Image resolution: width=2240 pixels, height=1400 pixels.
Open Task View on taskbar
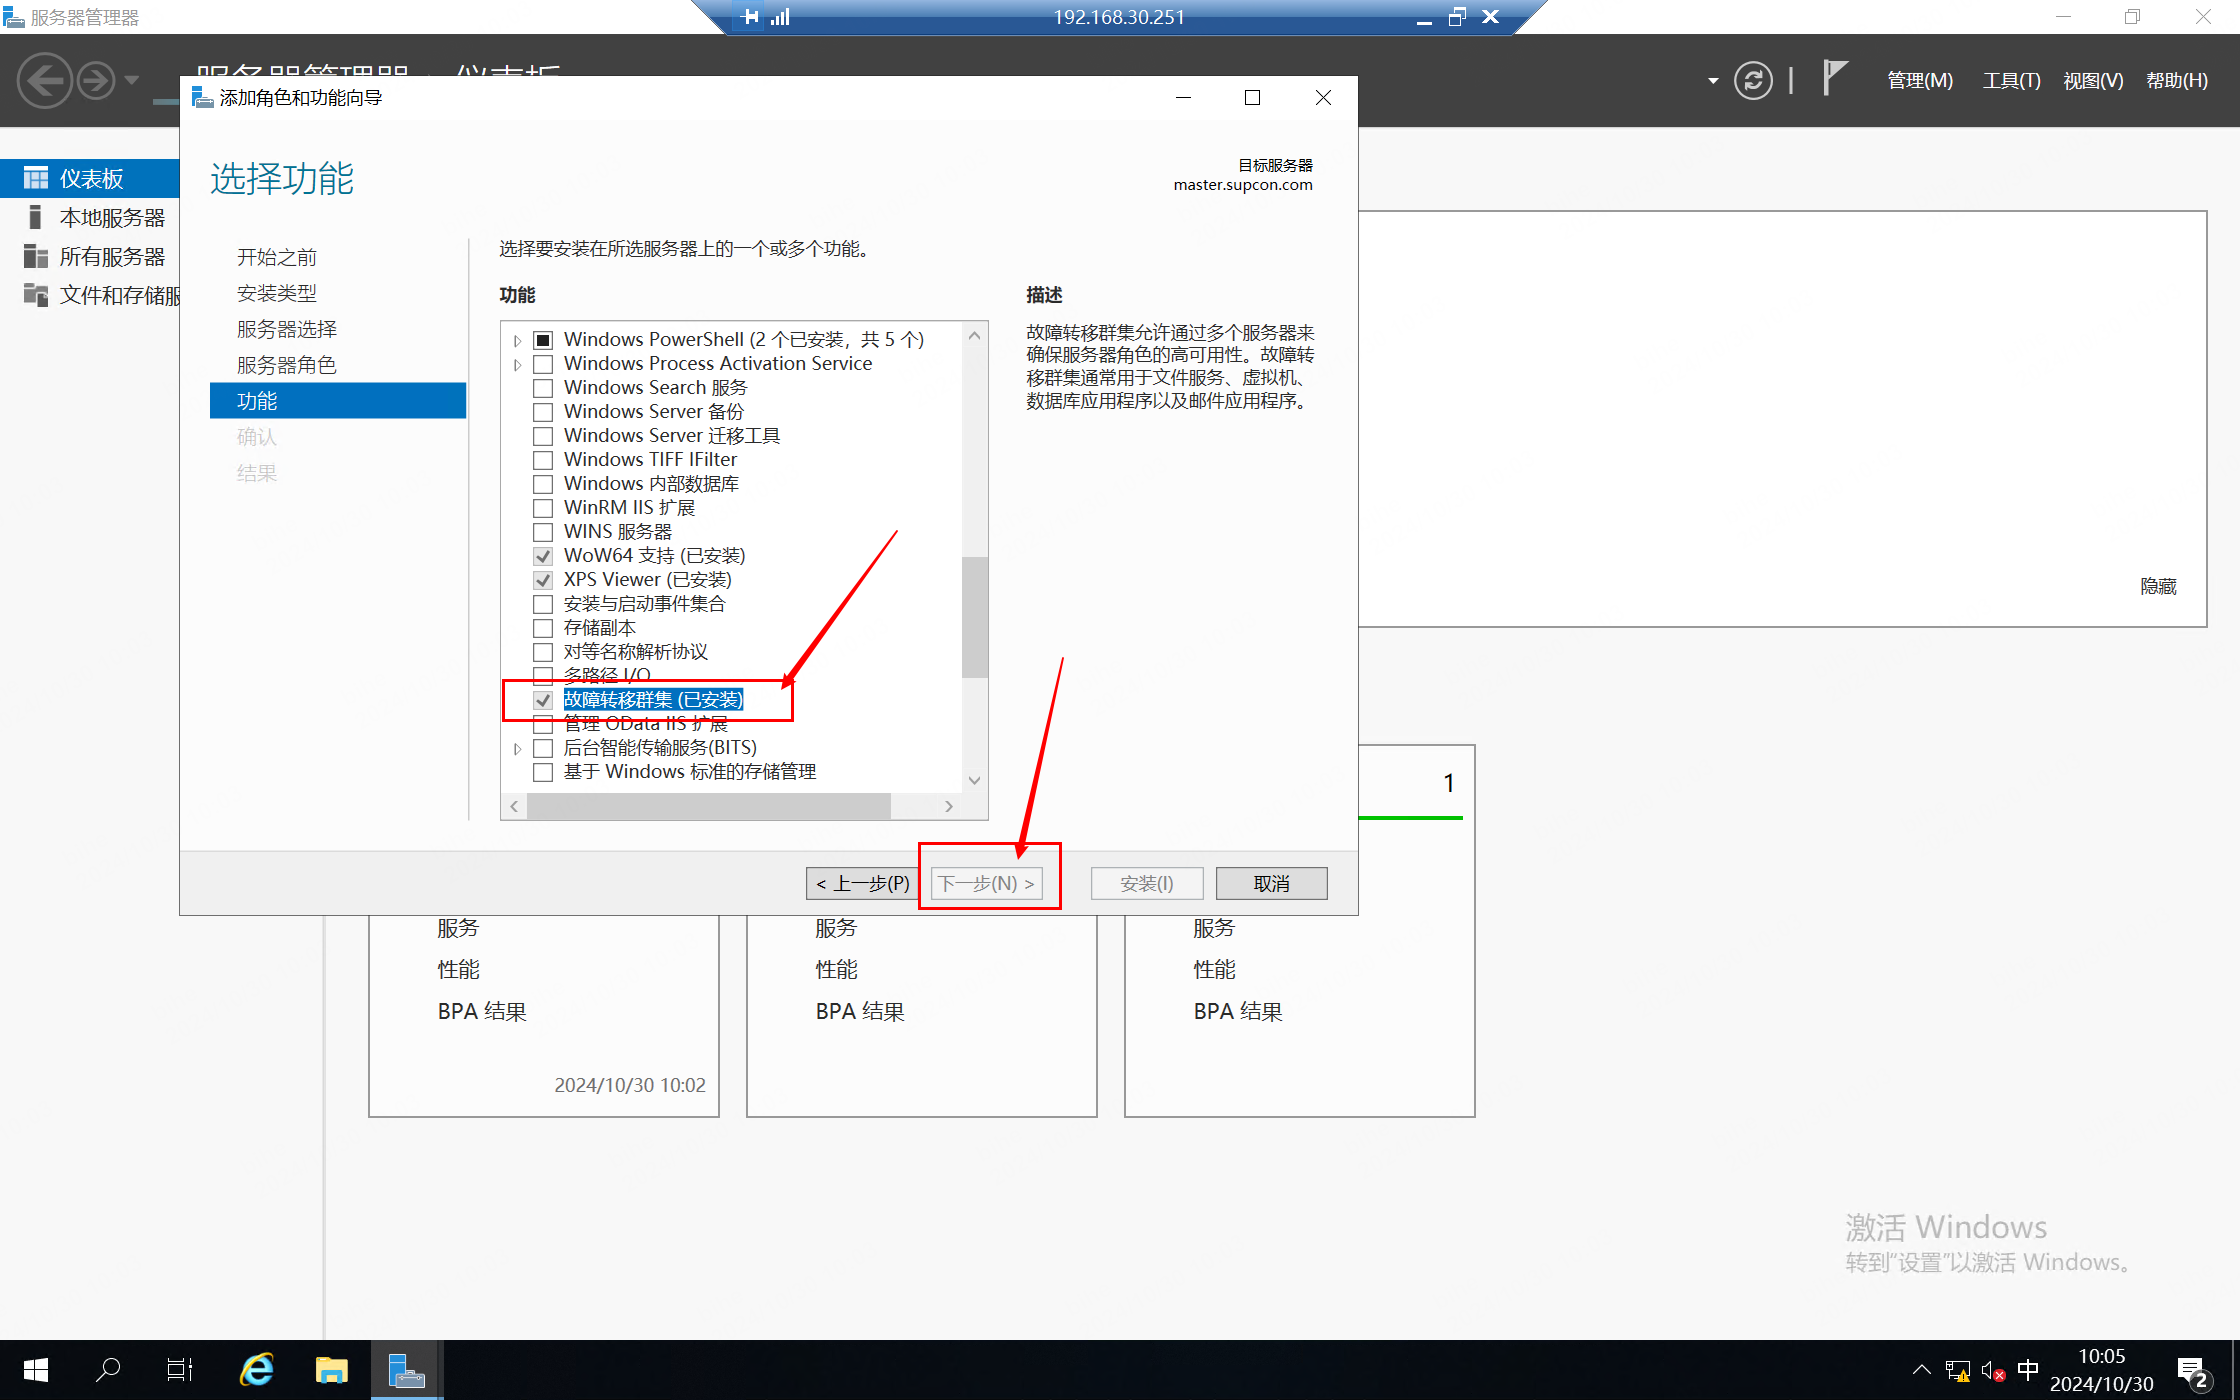click(180, 1369)
